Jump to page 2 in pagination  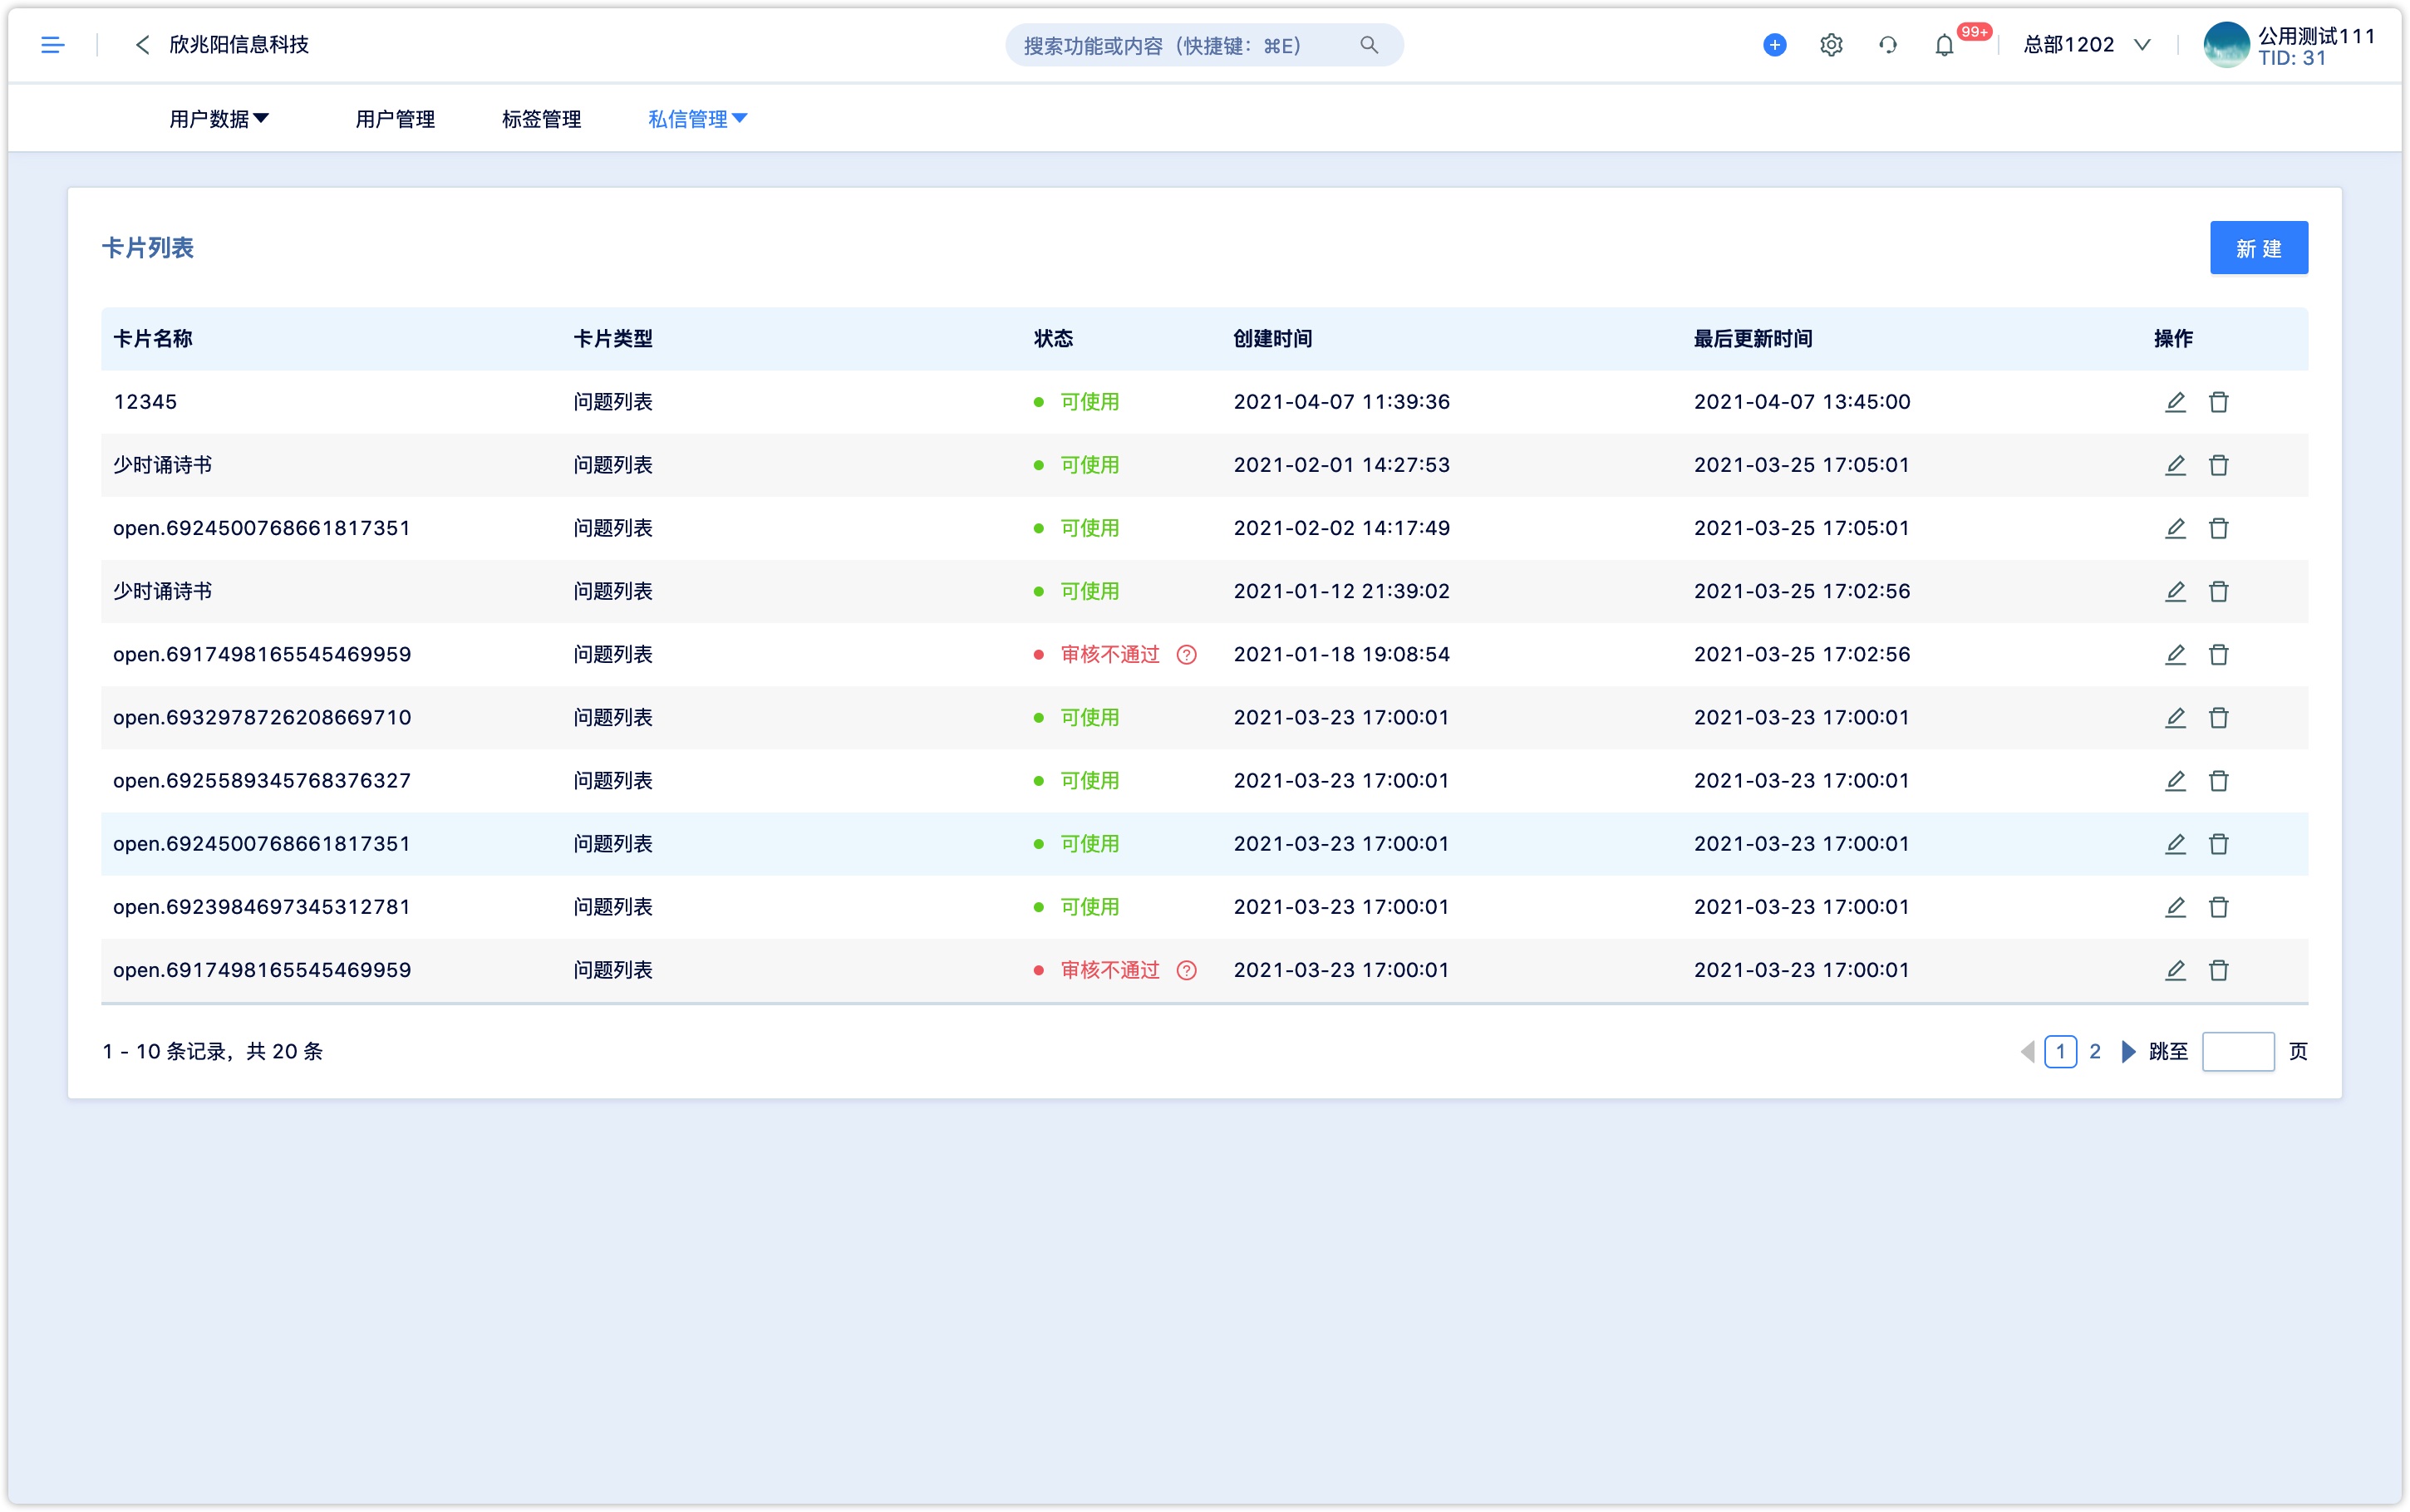[2095, 1052]
